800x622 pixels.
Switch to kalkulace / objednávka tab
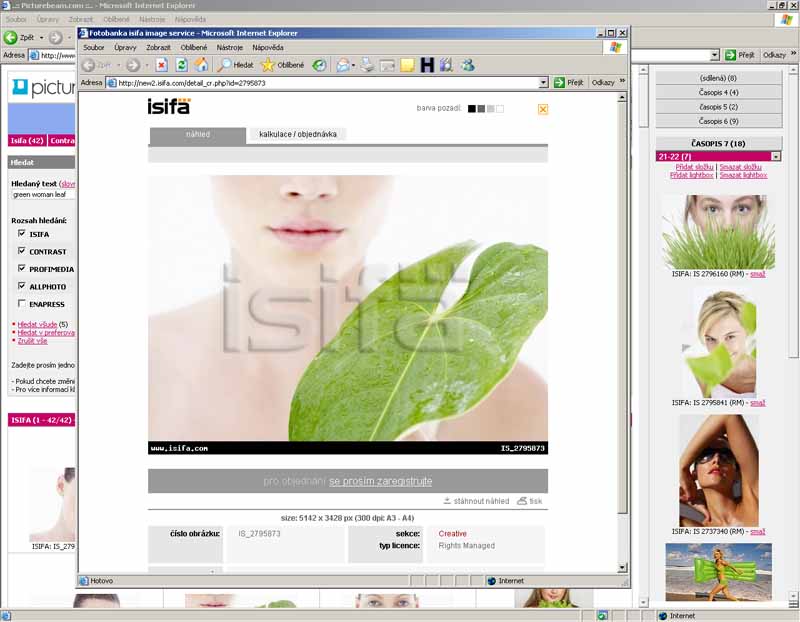pos(297,134)
